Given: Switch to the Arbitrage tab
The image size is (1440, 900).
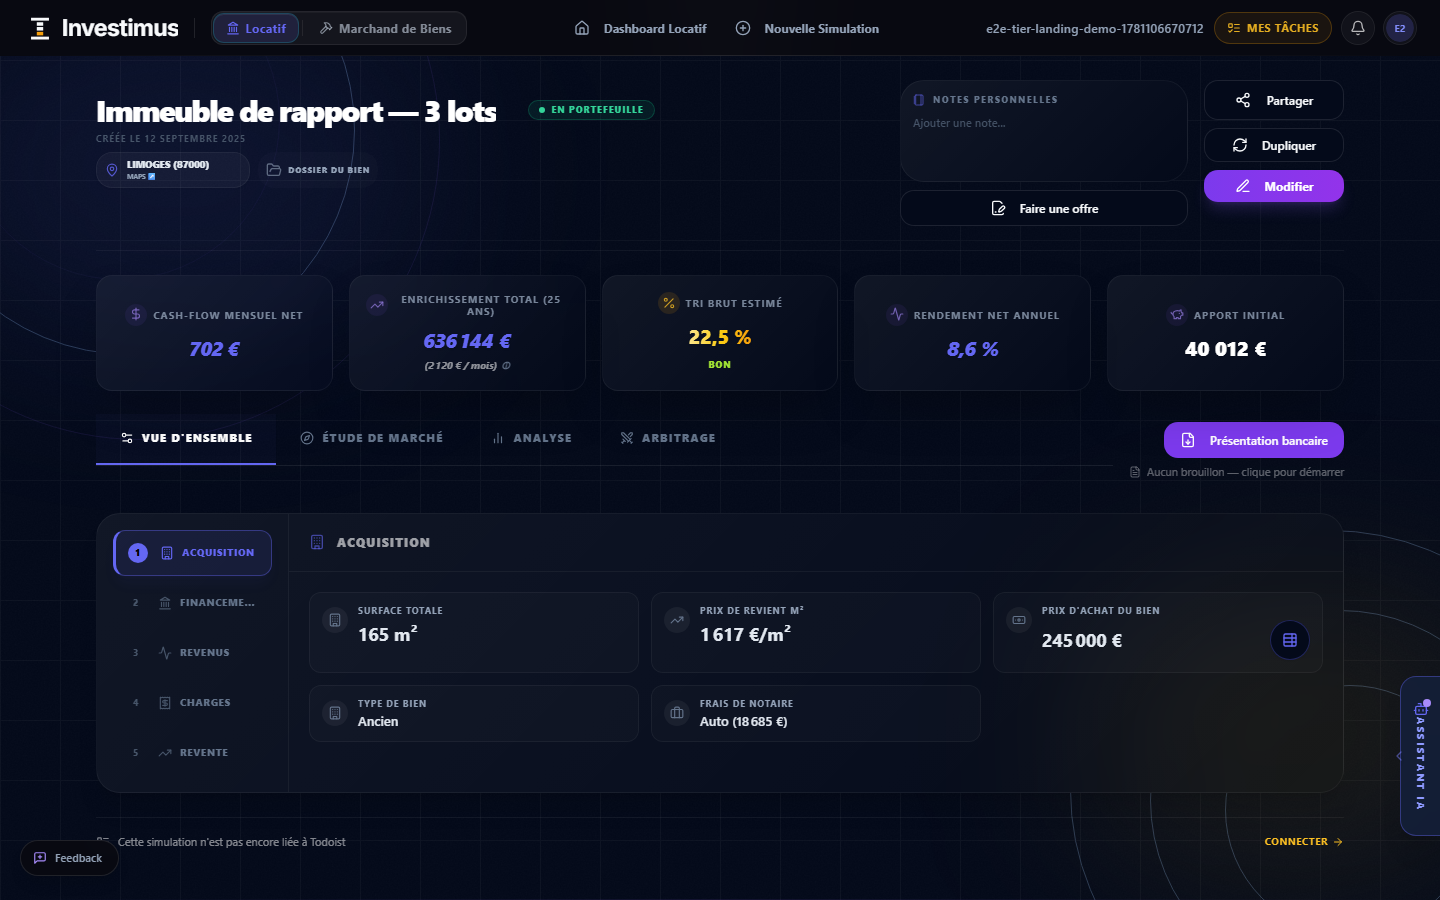Looking at the screenshot, I should (668, 438).
